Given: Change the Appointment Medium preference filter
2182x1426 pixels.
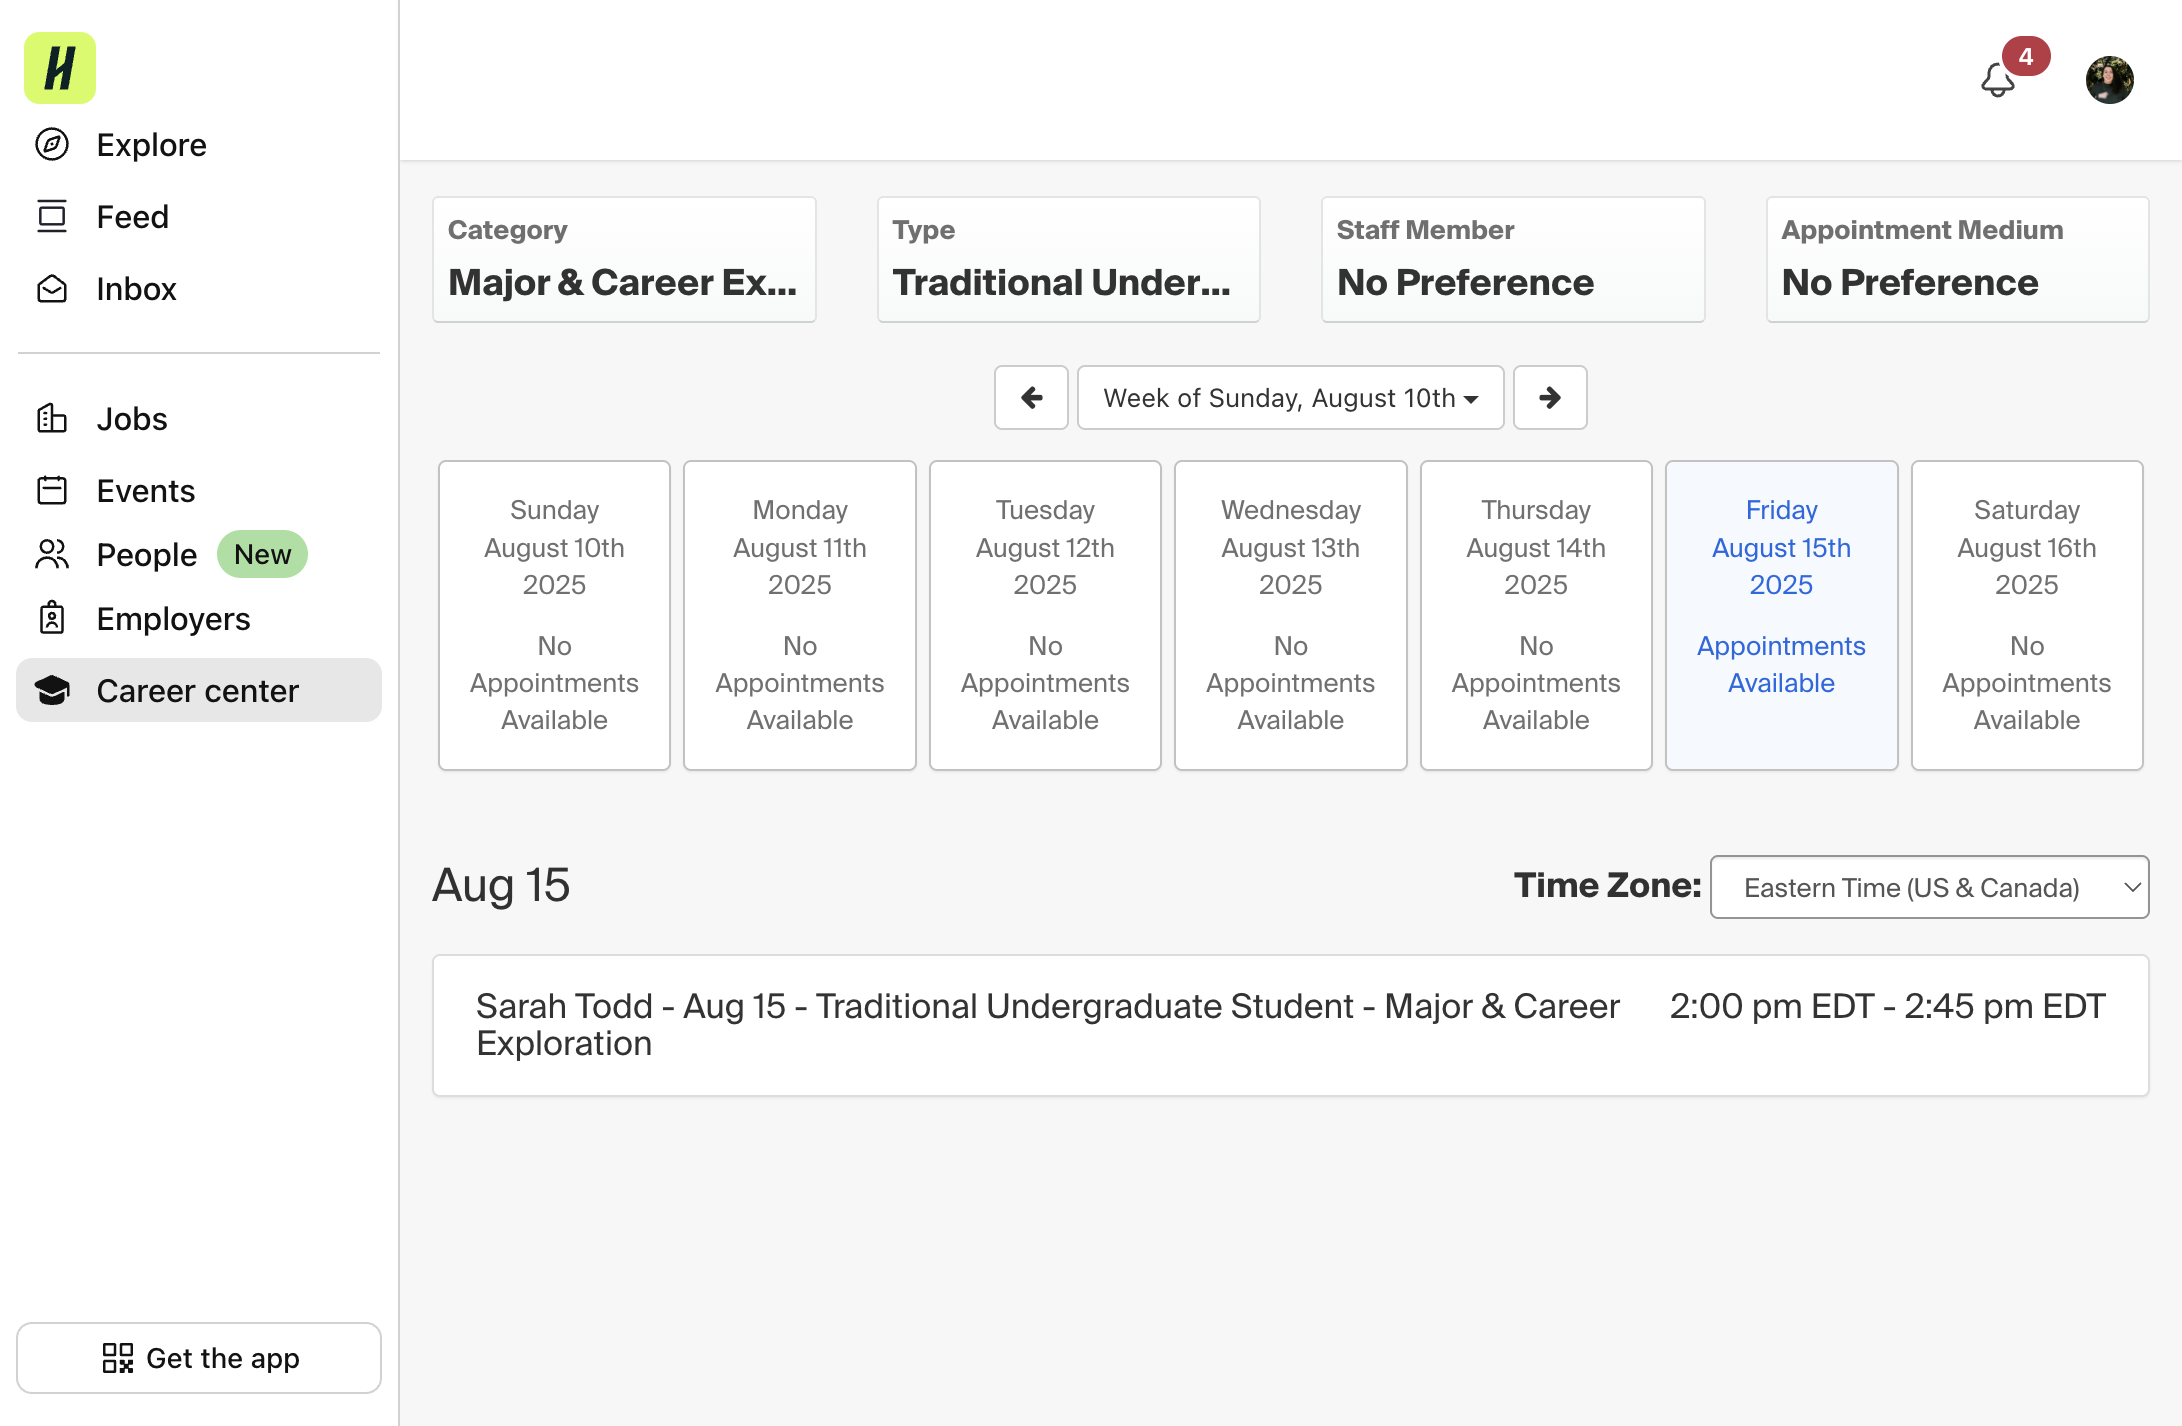Looking at the screenshot, I should (1958, 260).
